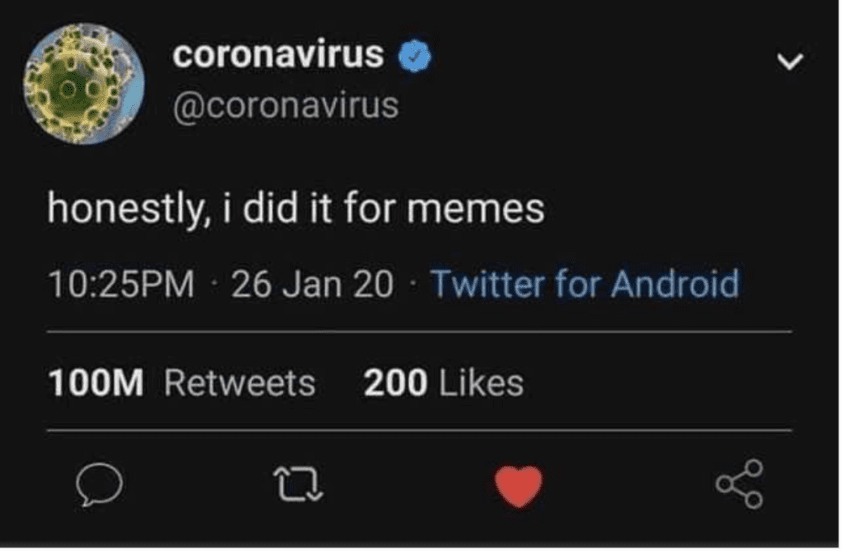Screen dimensions: 842x551
Task: Click the retweet arrows icon
Action: pyautogui.click(x=297, y=486)
